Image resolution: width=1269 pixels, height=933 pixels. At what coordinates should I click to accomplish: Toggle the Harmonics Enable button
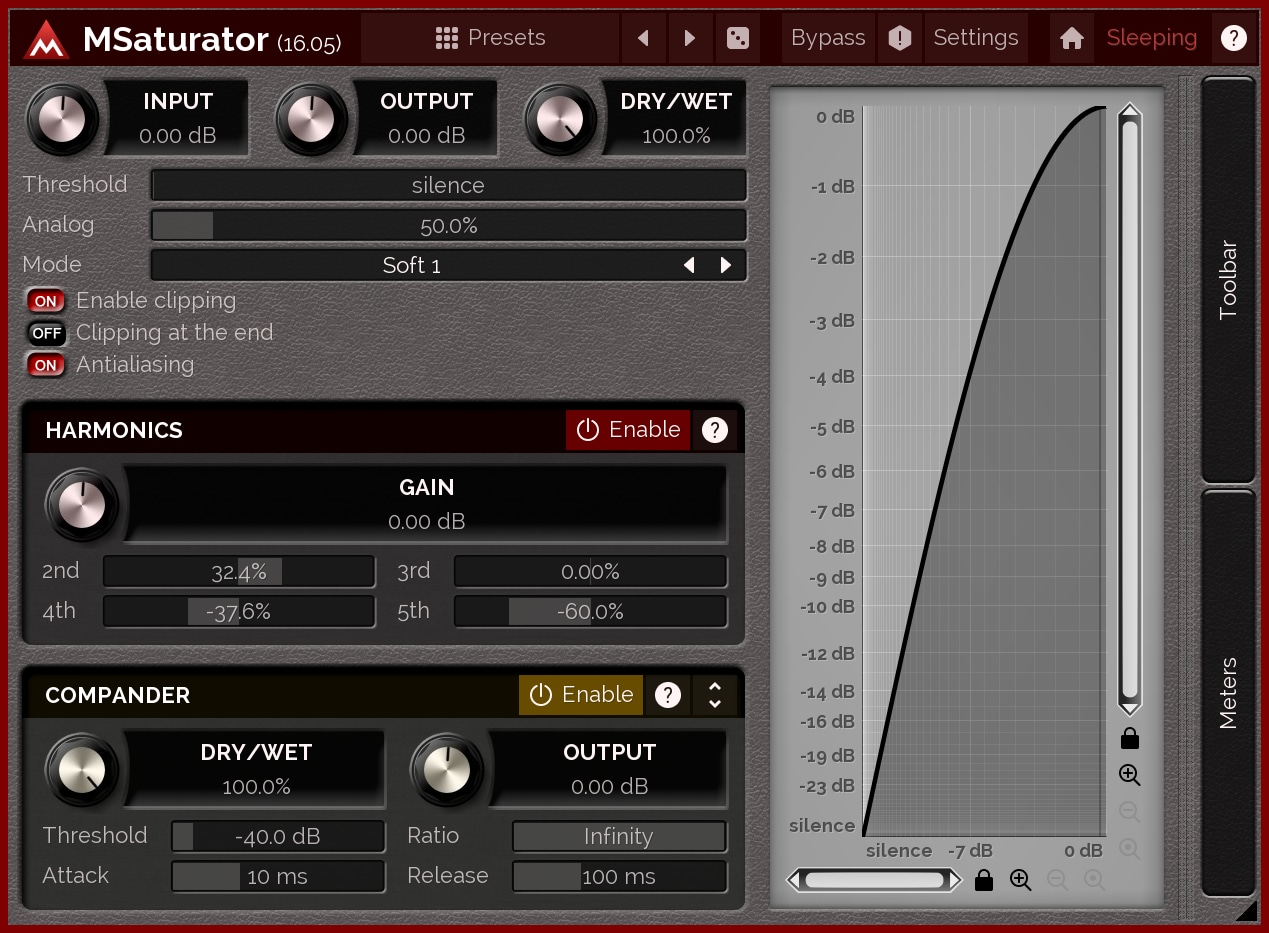[x=628, y=430]
